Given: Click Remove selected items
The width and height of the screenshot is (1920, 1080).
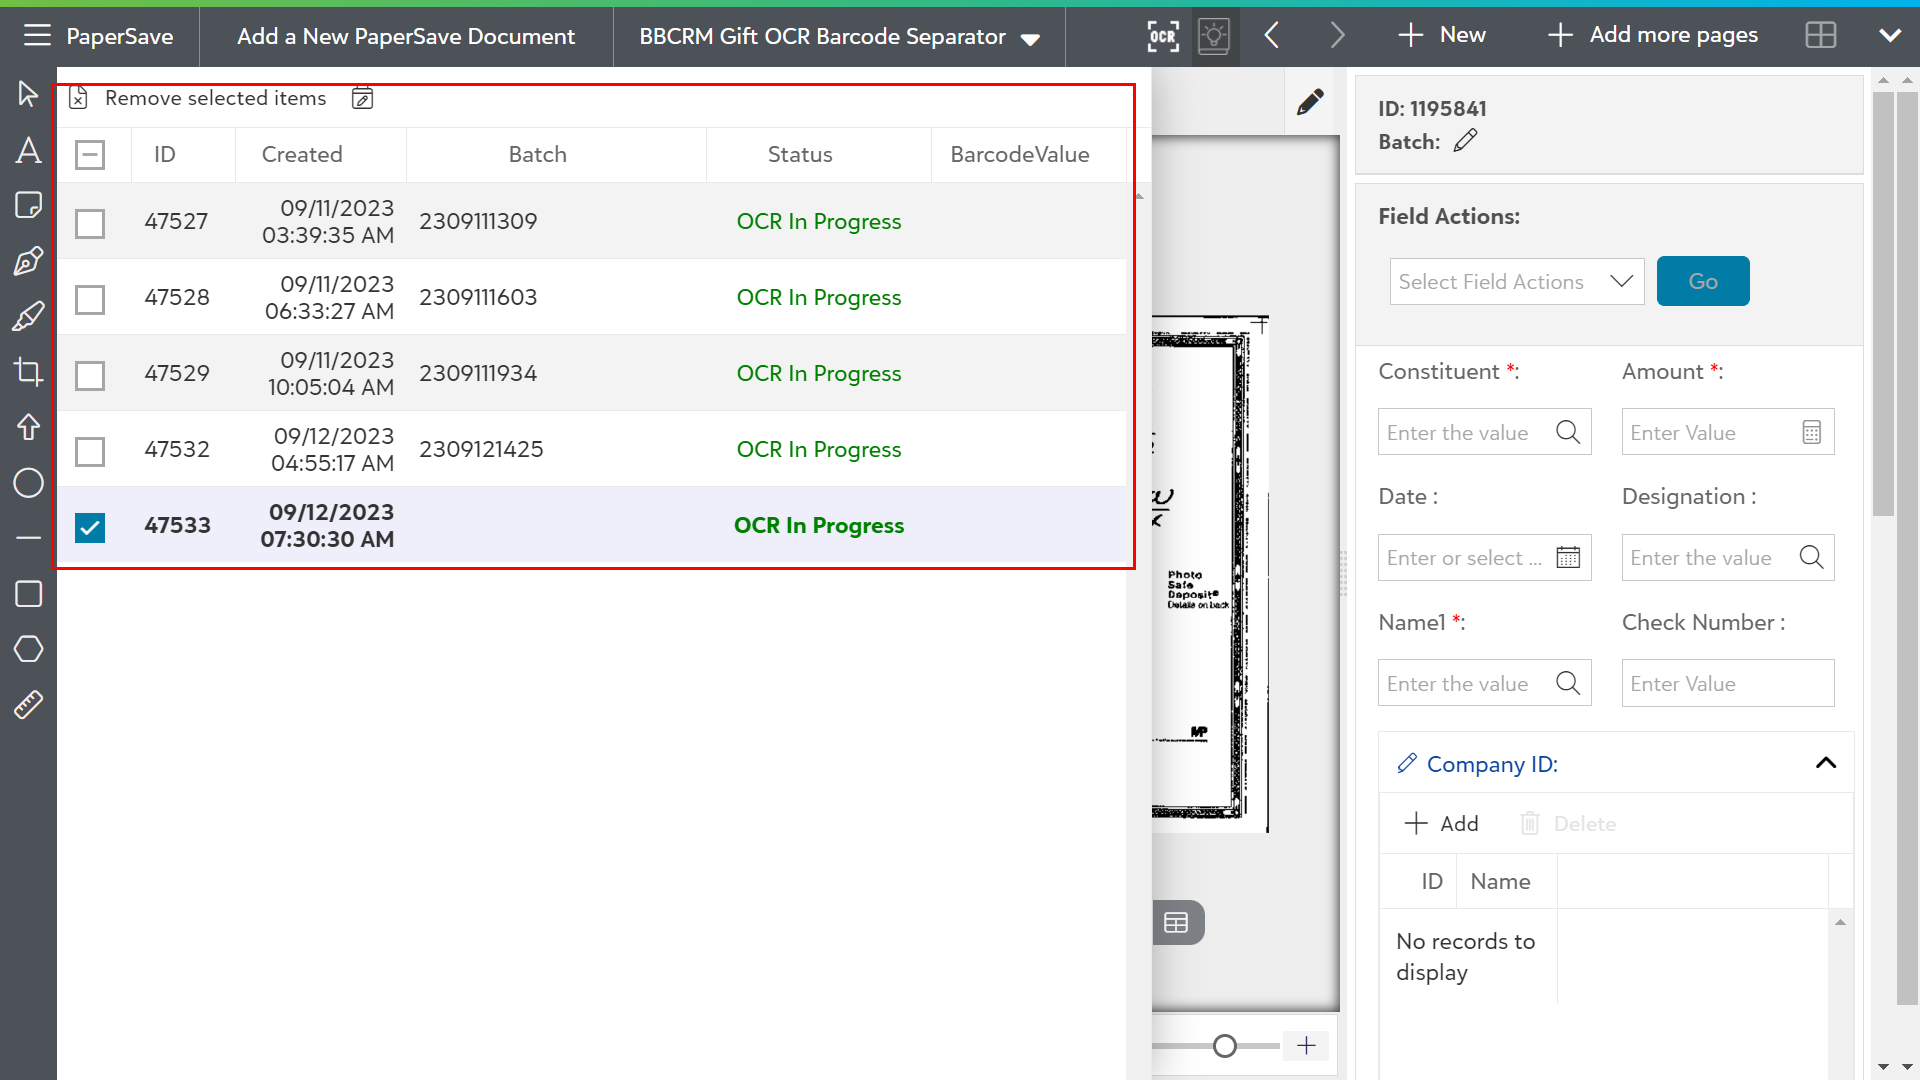Looking at the screenshot, I should pos(215,98).
